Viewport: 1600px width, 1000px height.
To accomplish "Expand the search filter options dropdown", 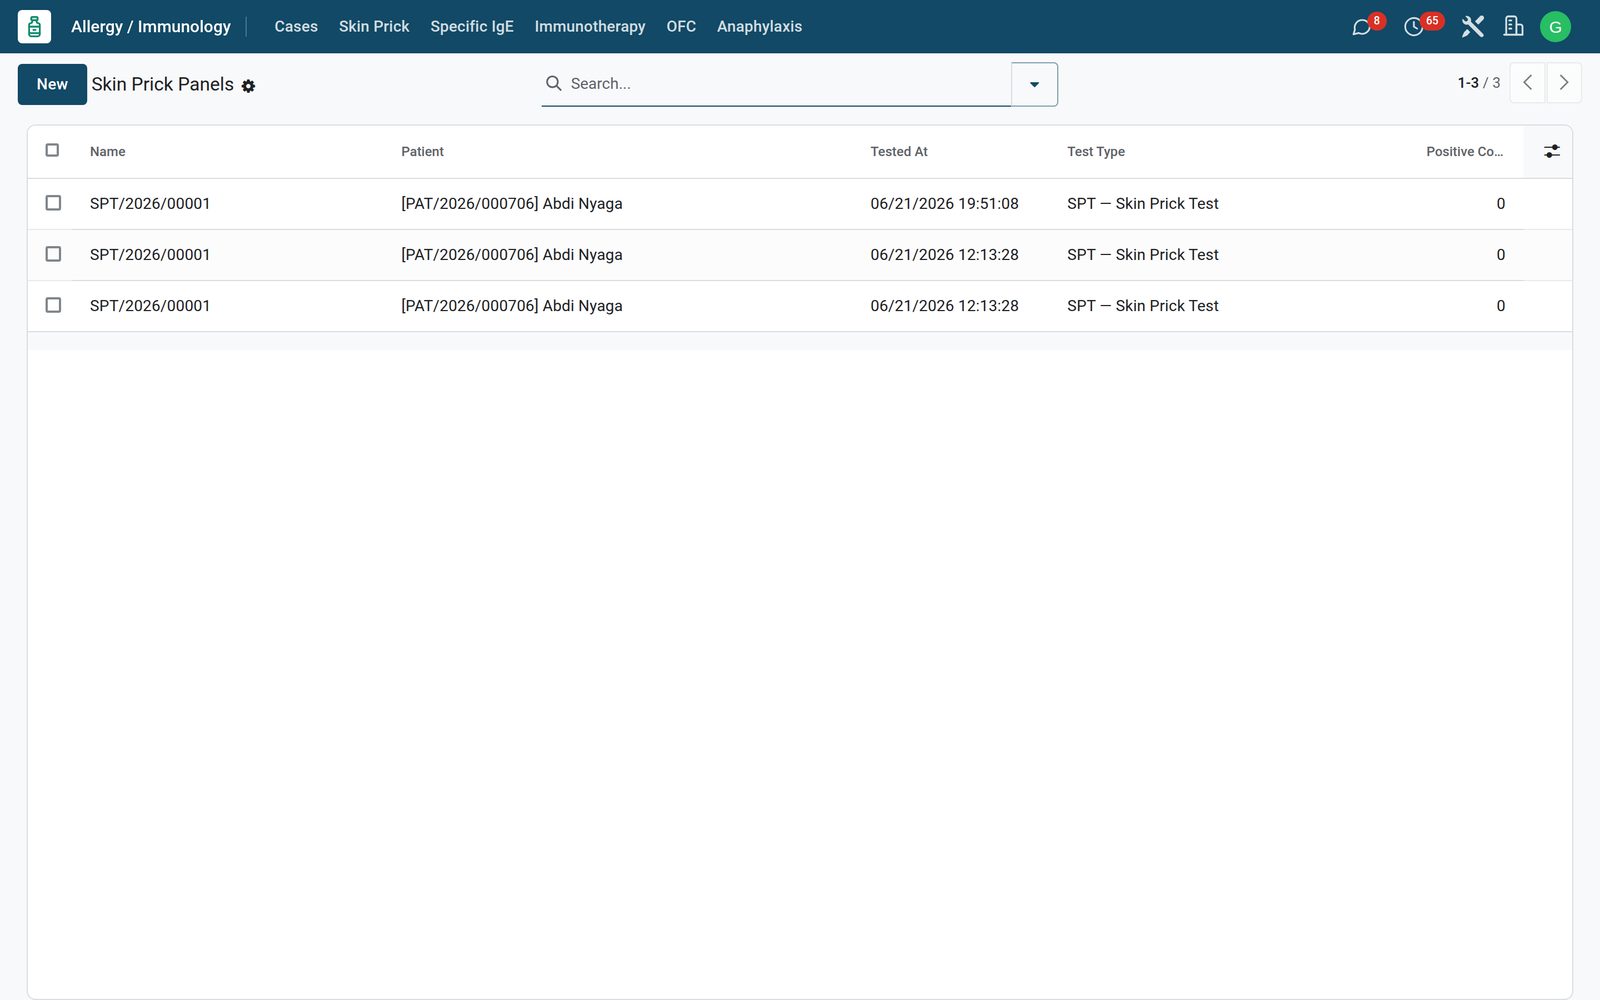I will (1034, 84).
